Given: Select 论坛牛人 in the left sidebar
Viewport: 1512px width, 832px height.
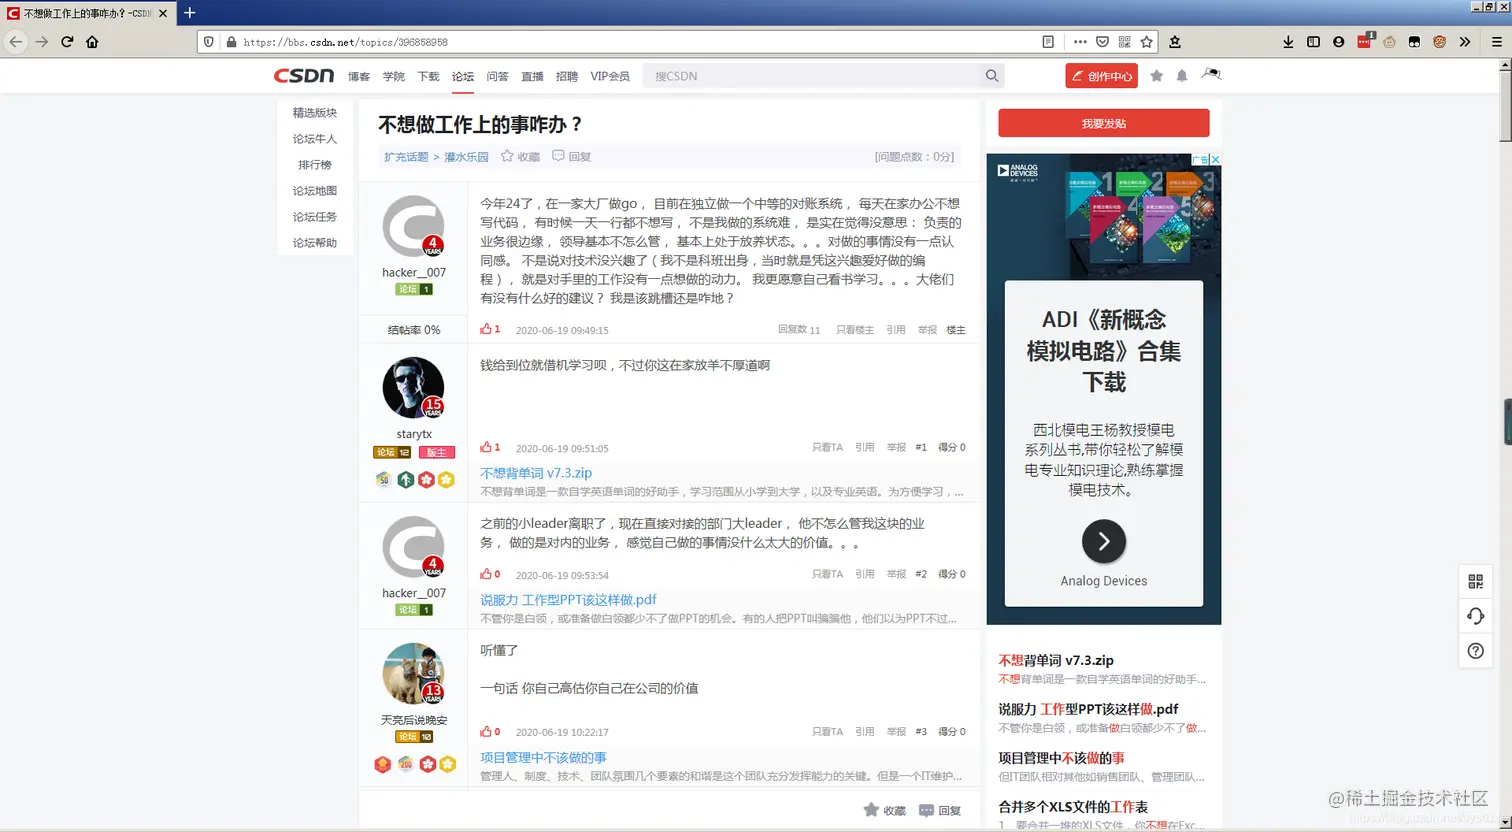Looking at the screenshot, I should click(x=315, y=139).
